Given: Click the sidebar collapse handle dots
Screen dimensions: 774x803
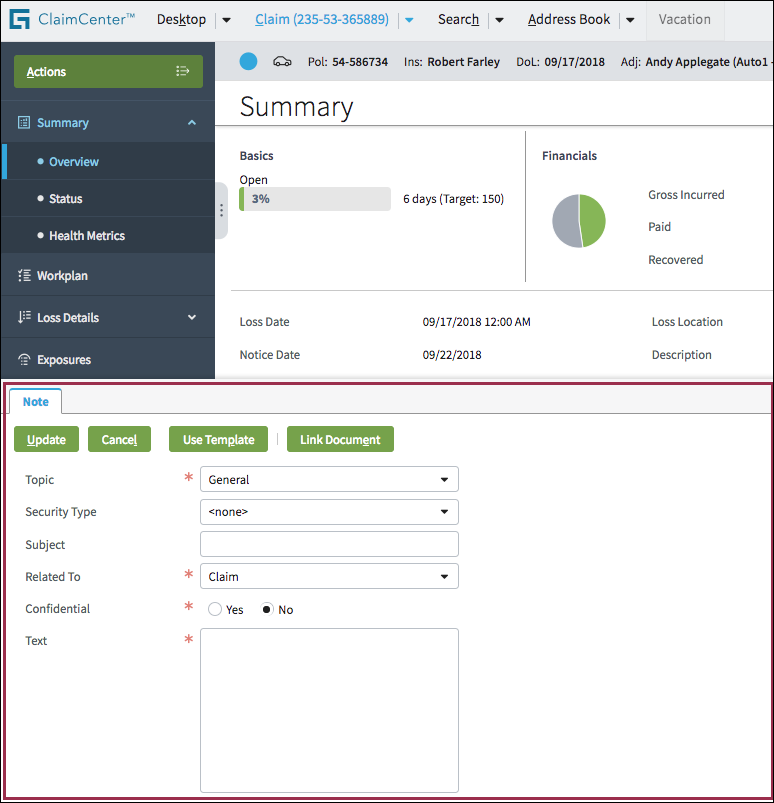Looking at the screenshot, I should pyautogui.click(x=221, y=211).
